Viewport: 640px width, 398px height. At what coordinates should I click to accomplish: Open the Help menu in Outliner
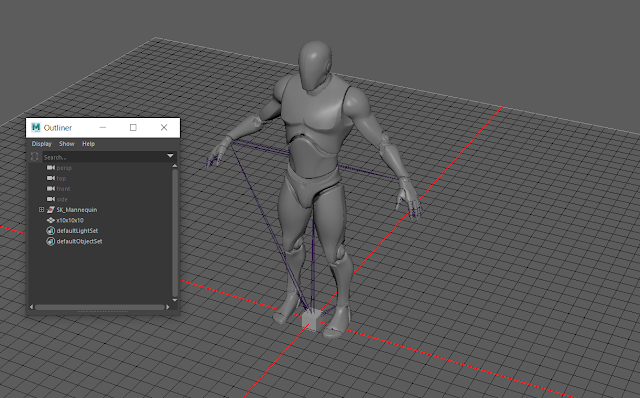pos(89,144)
